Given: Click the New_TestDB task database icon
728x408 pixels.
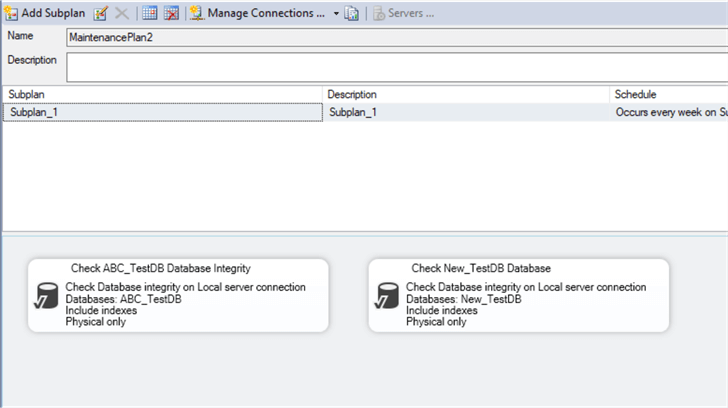Looking at the screenshot, I should 387,297.
